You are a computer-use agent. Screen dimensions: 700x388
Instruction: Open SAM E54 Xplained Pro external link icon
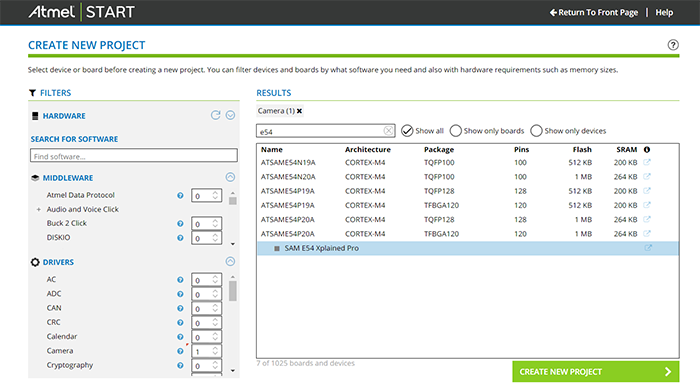(x=648, y=248)
